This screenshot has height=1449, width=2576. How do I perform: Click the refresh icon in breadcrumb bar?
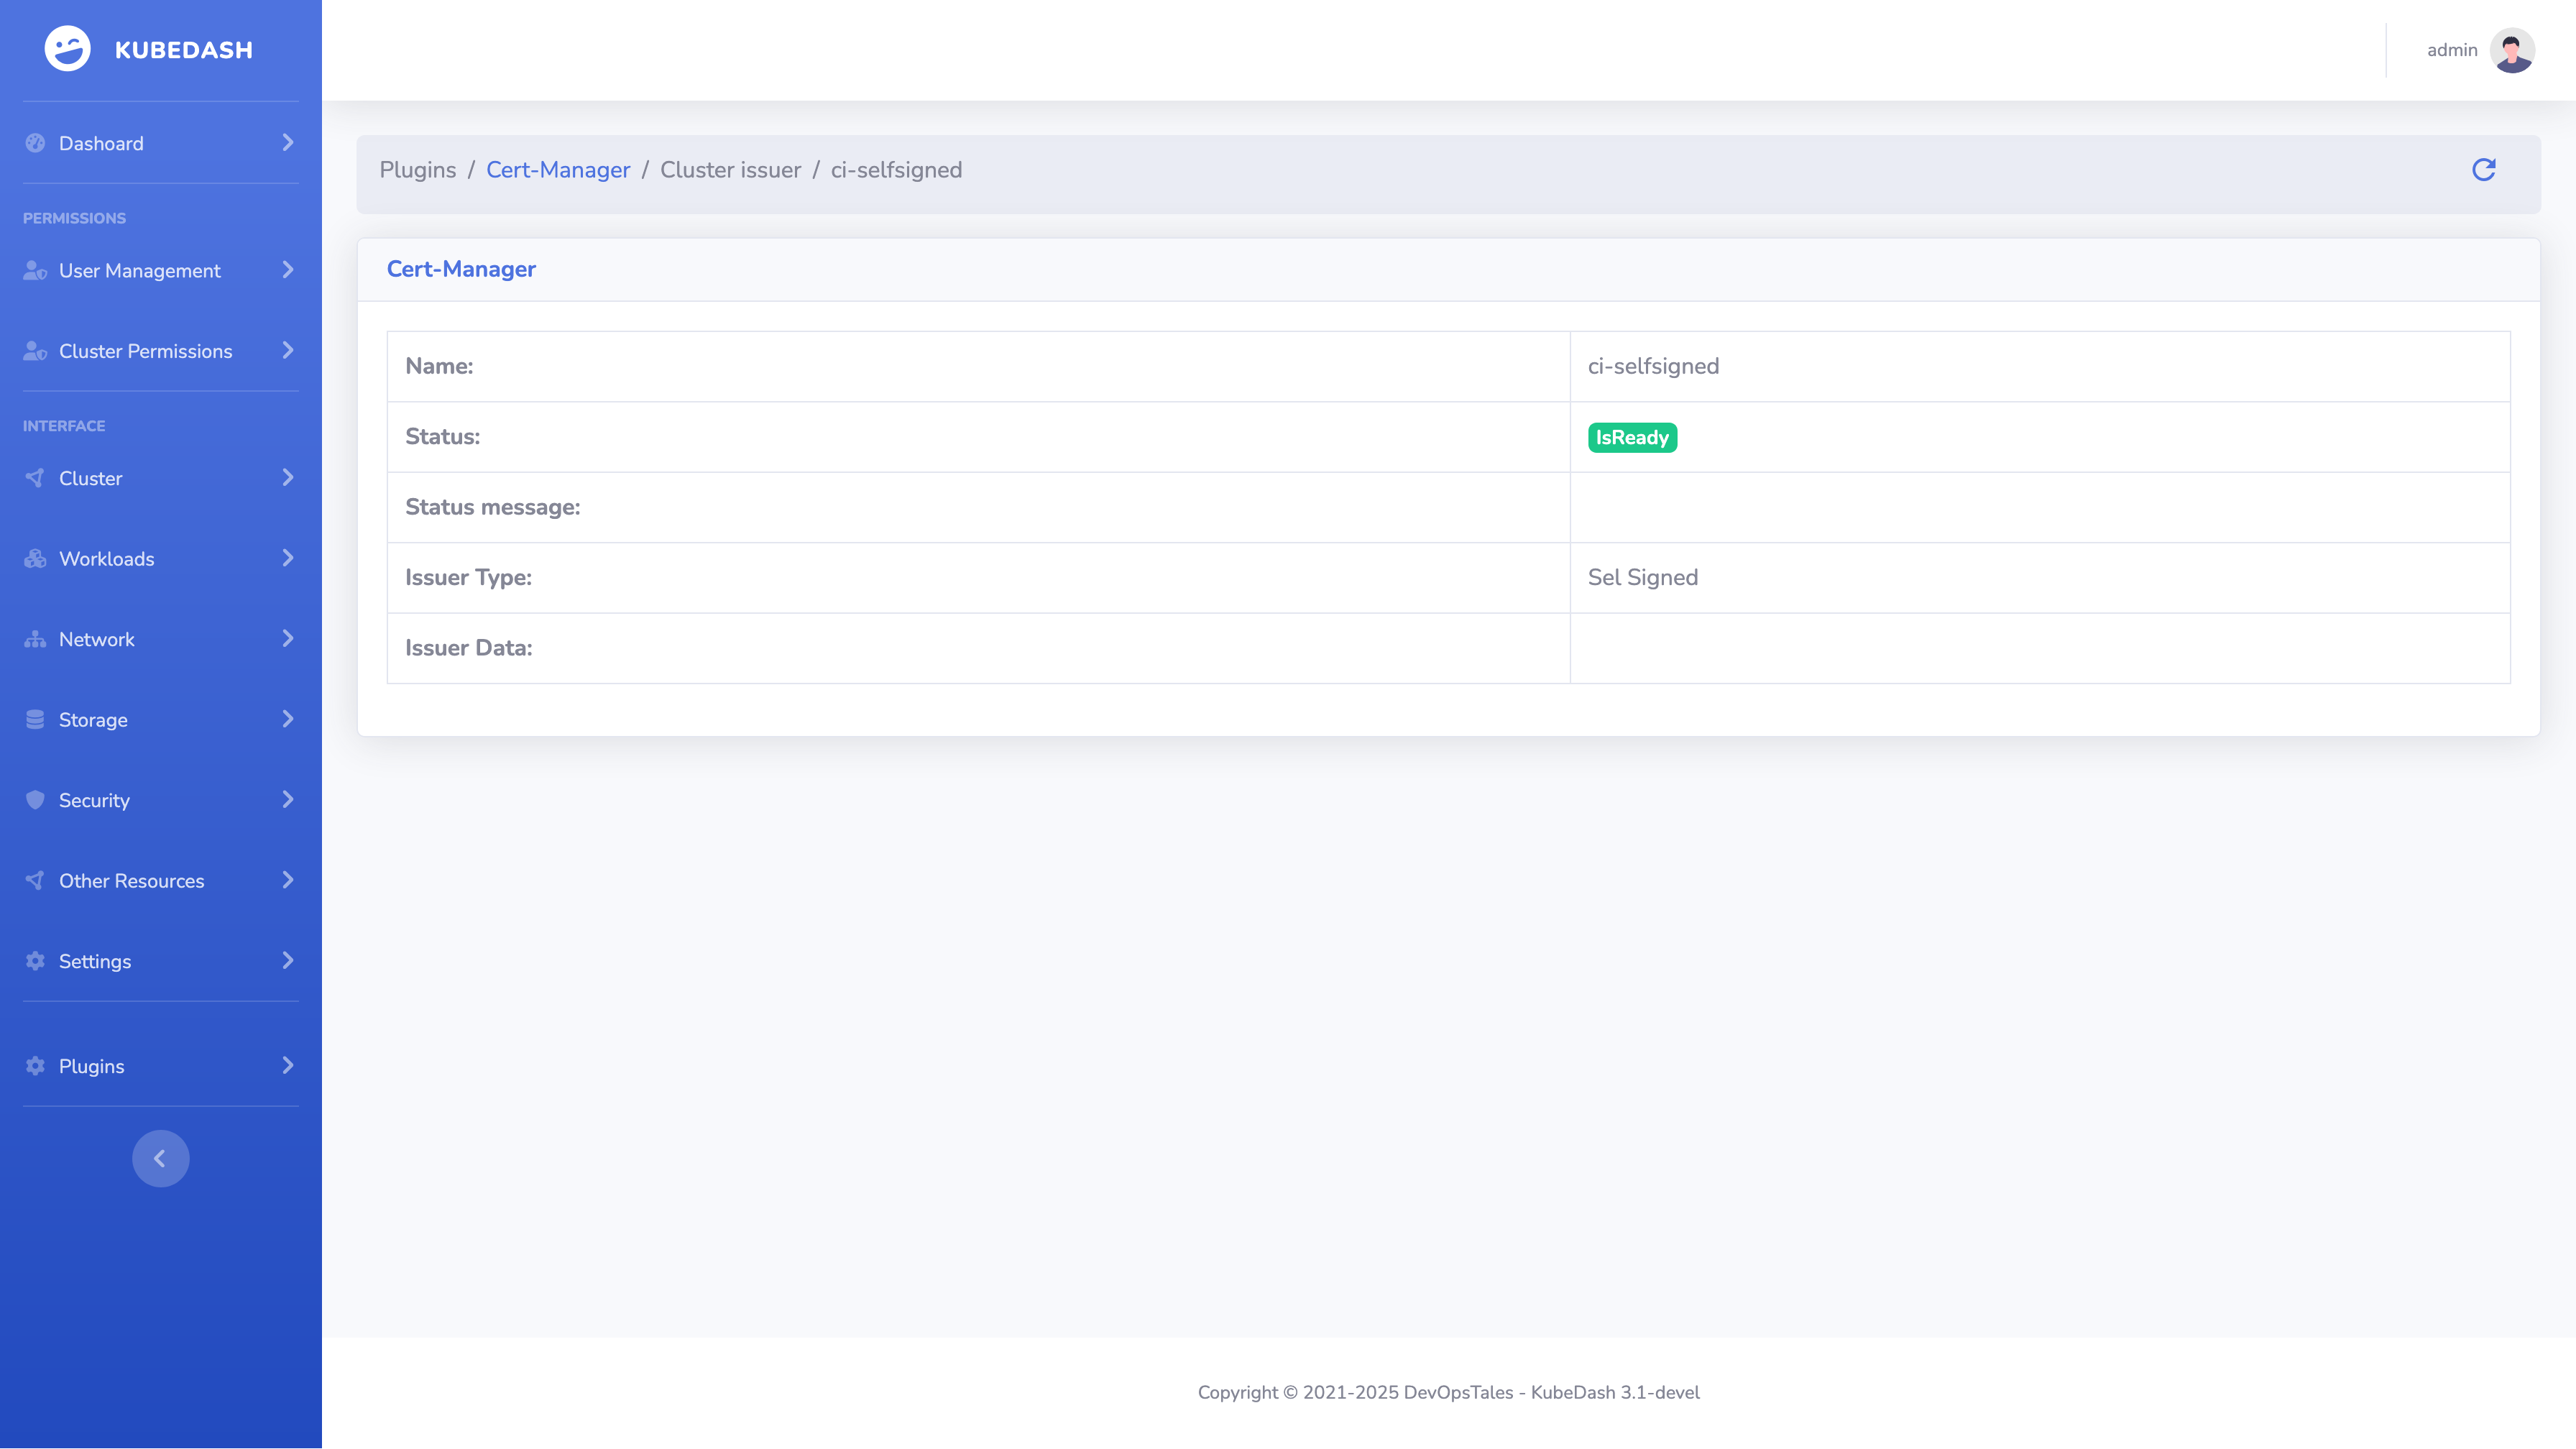point(2483,170)
